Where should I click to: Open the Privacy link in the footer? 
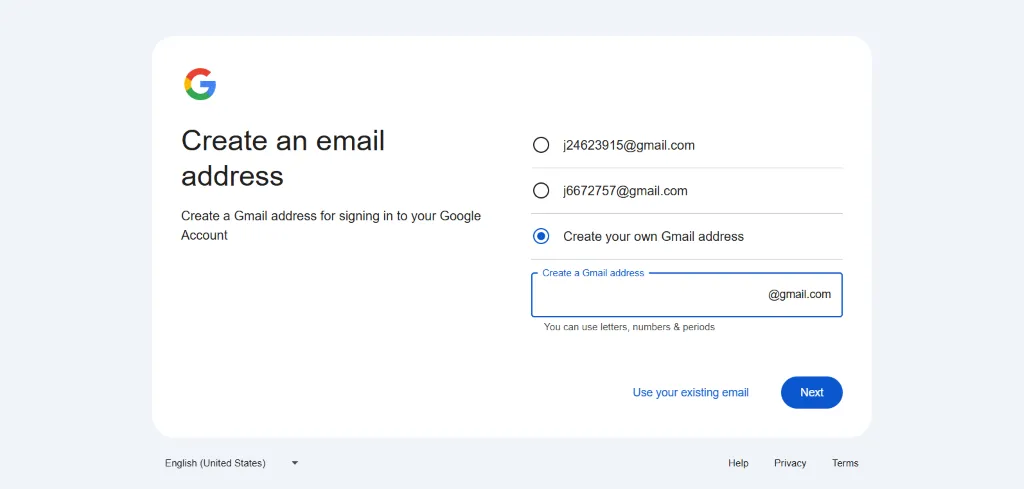pos(790,463)
